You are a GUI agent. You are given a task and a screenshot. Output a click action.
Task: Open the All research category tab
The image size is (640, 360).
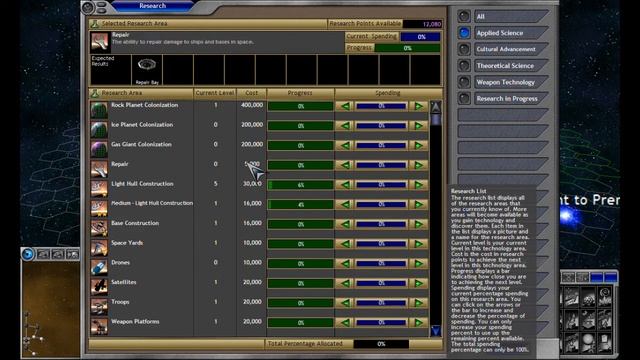pyautogui.click(x=511, y=16)
